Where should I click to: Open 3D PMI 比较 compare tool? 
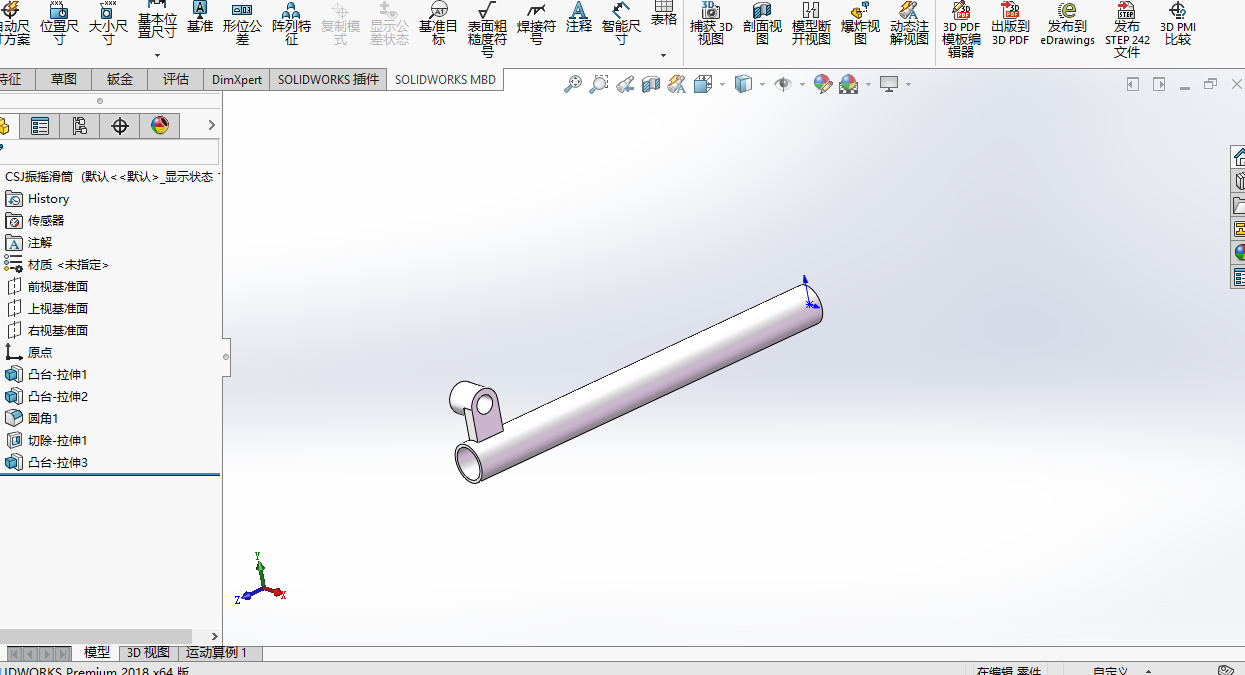(x=1177, y=24)
